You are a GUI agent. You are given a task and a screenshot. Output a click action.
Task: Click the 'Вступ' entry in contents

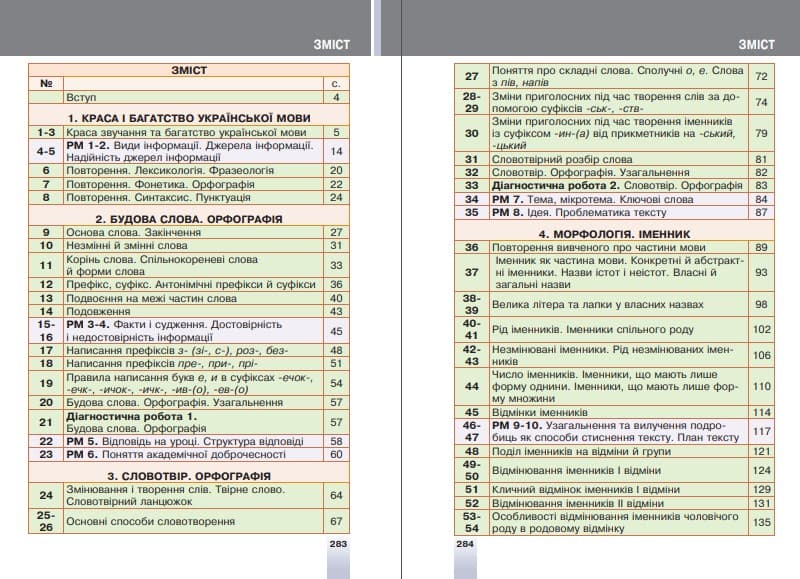pyautogui.click(x=82, y=98)
